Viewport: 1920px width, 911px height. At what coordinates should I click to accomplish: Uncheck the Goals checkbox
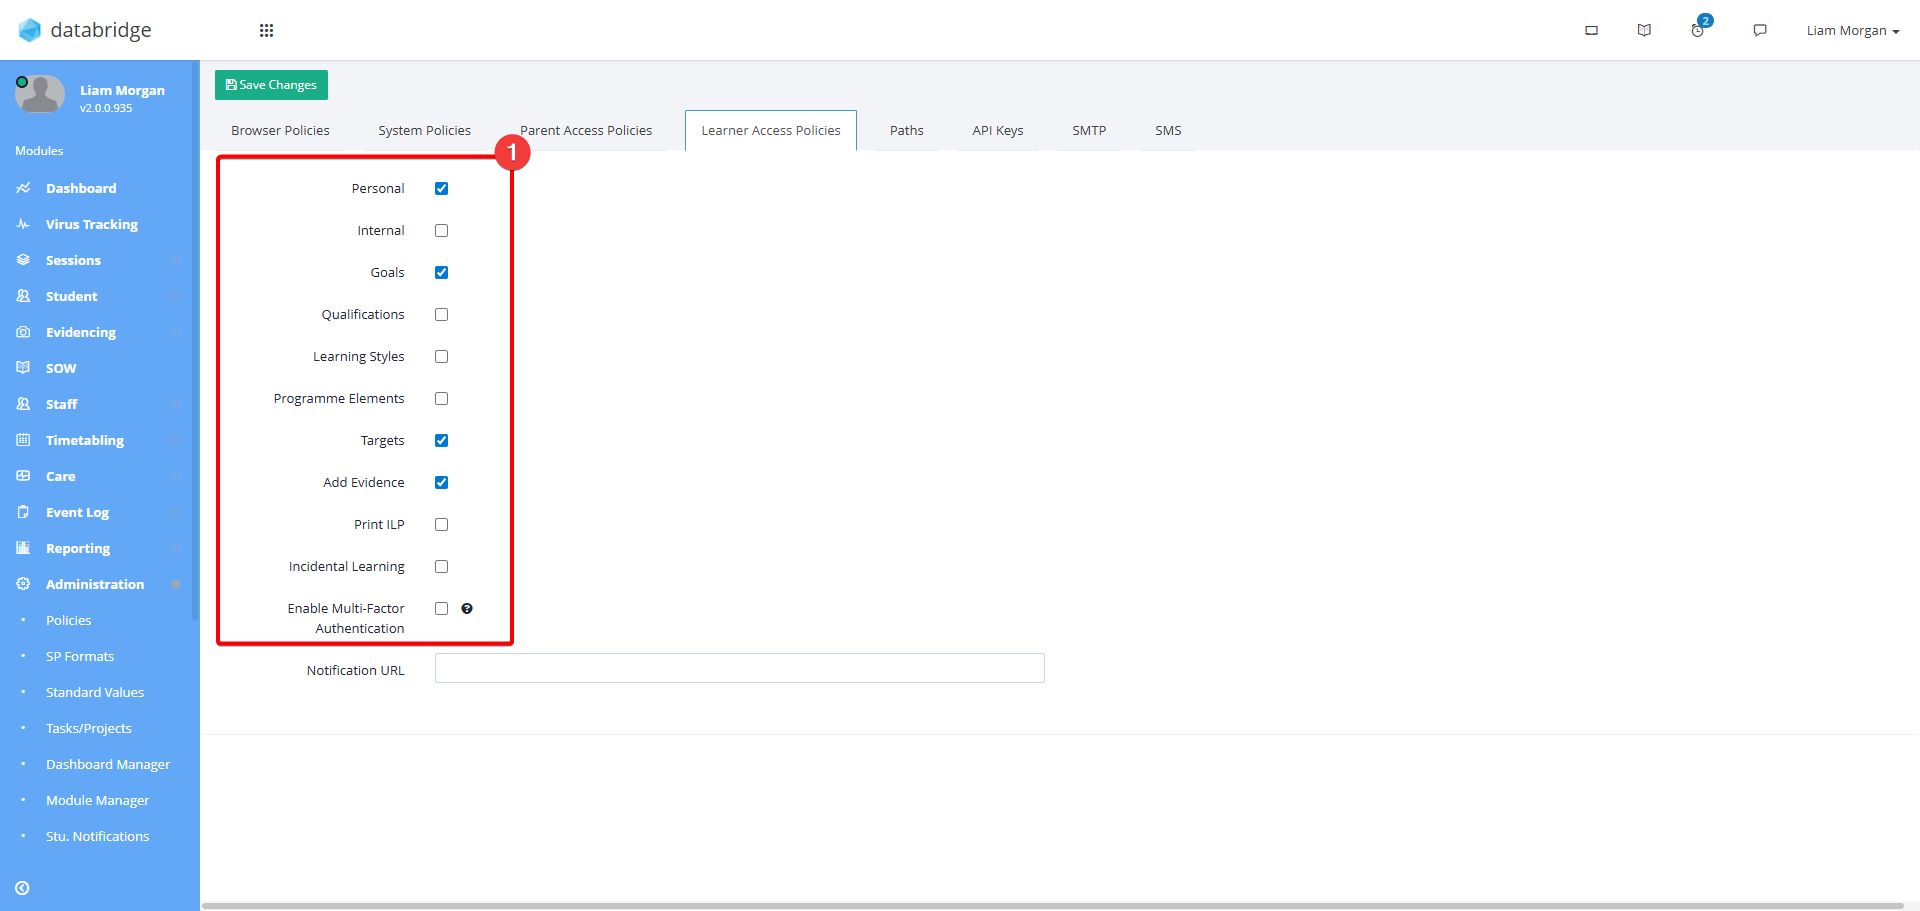click(441, 272)
